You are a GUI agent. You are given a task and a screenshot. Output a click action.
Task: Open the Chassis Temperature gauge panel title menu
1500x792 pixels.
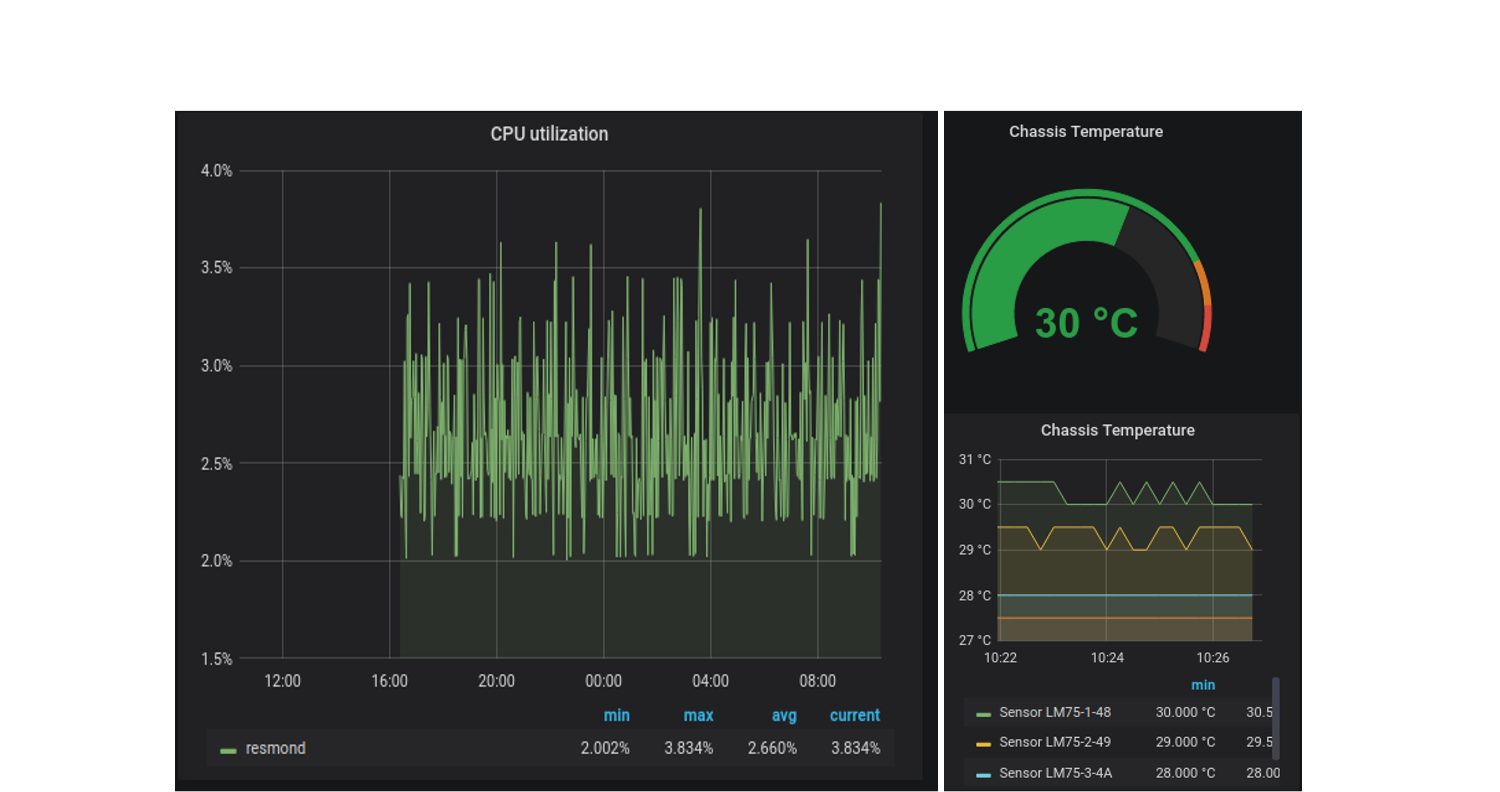point(1086,132)
